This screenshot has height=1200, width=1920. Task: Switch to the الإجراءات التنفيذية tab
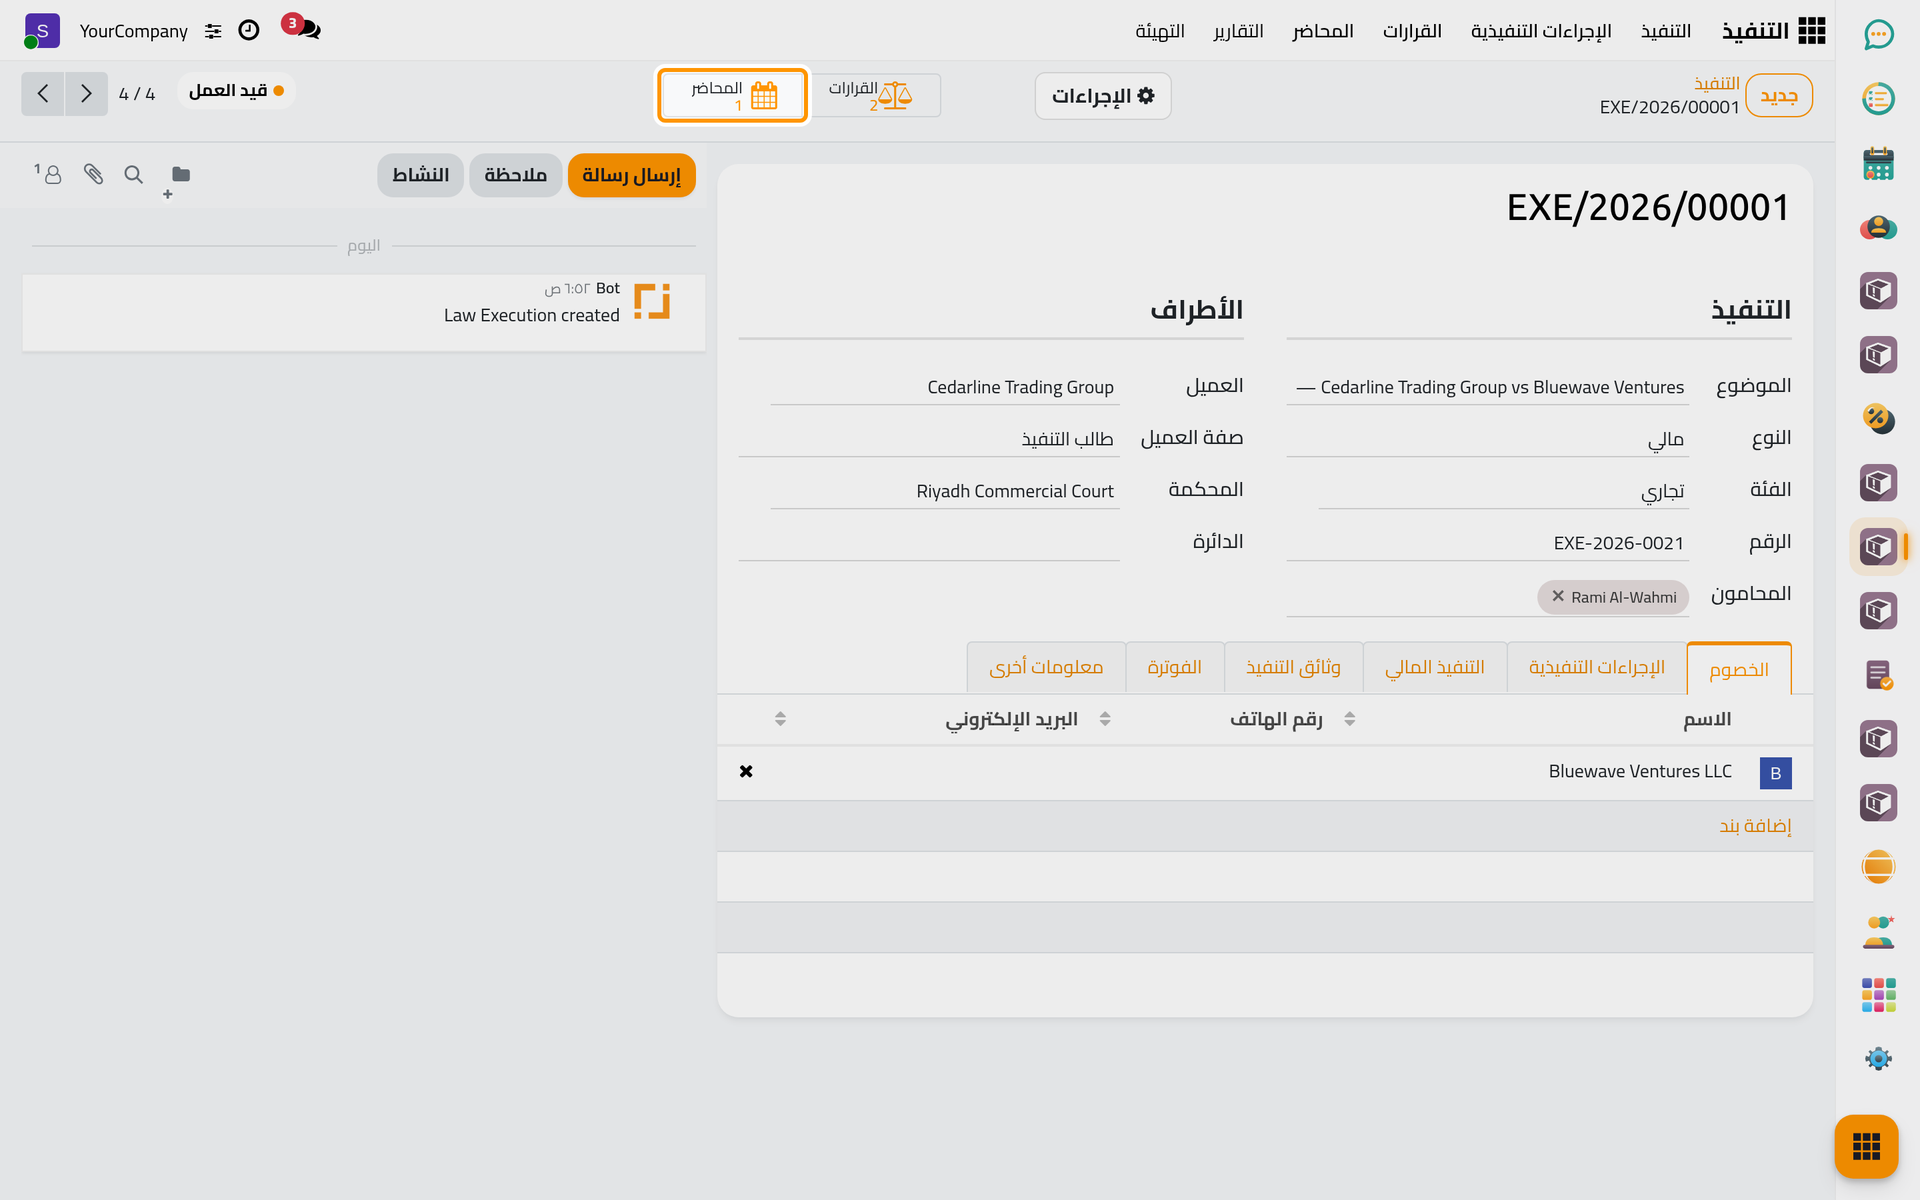pyautogui.click(x=1596, y=667)
